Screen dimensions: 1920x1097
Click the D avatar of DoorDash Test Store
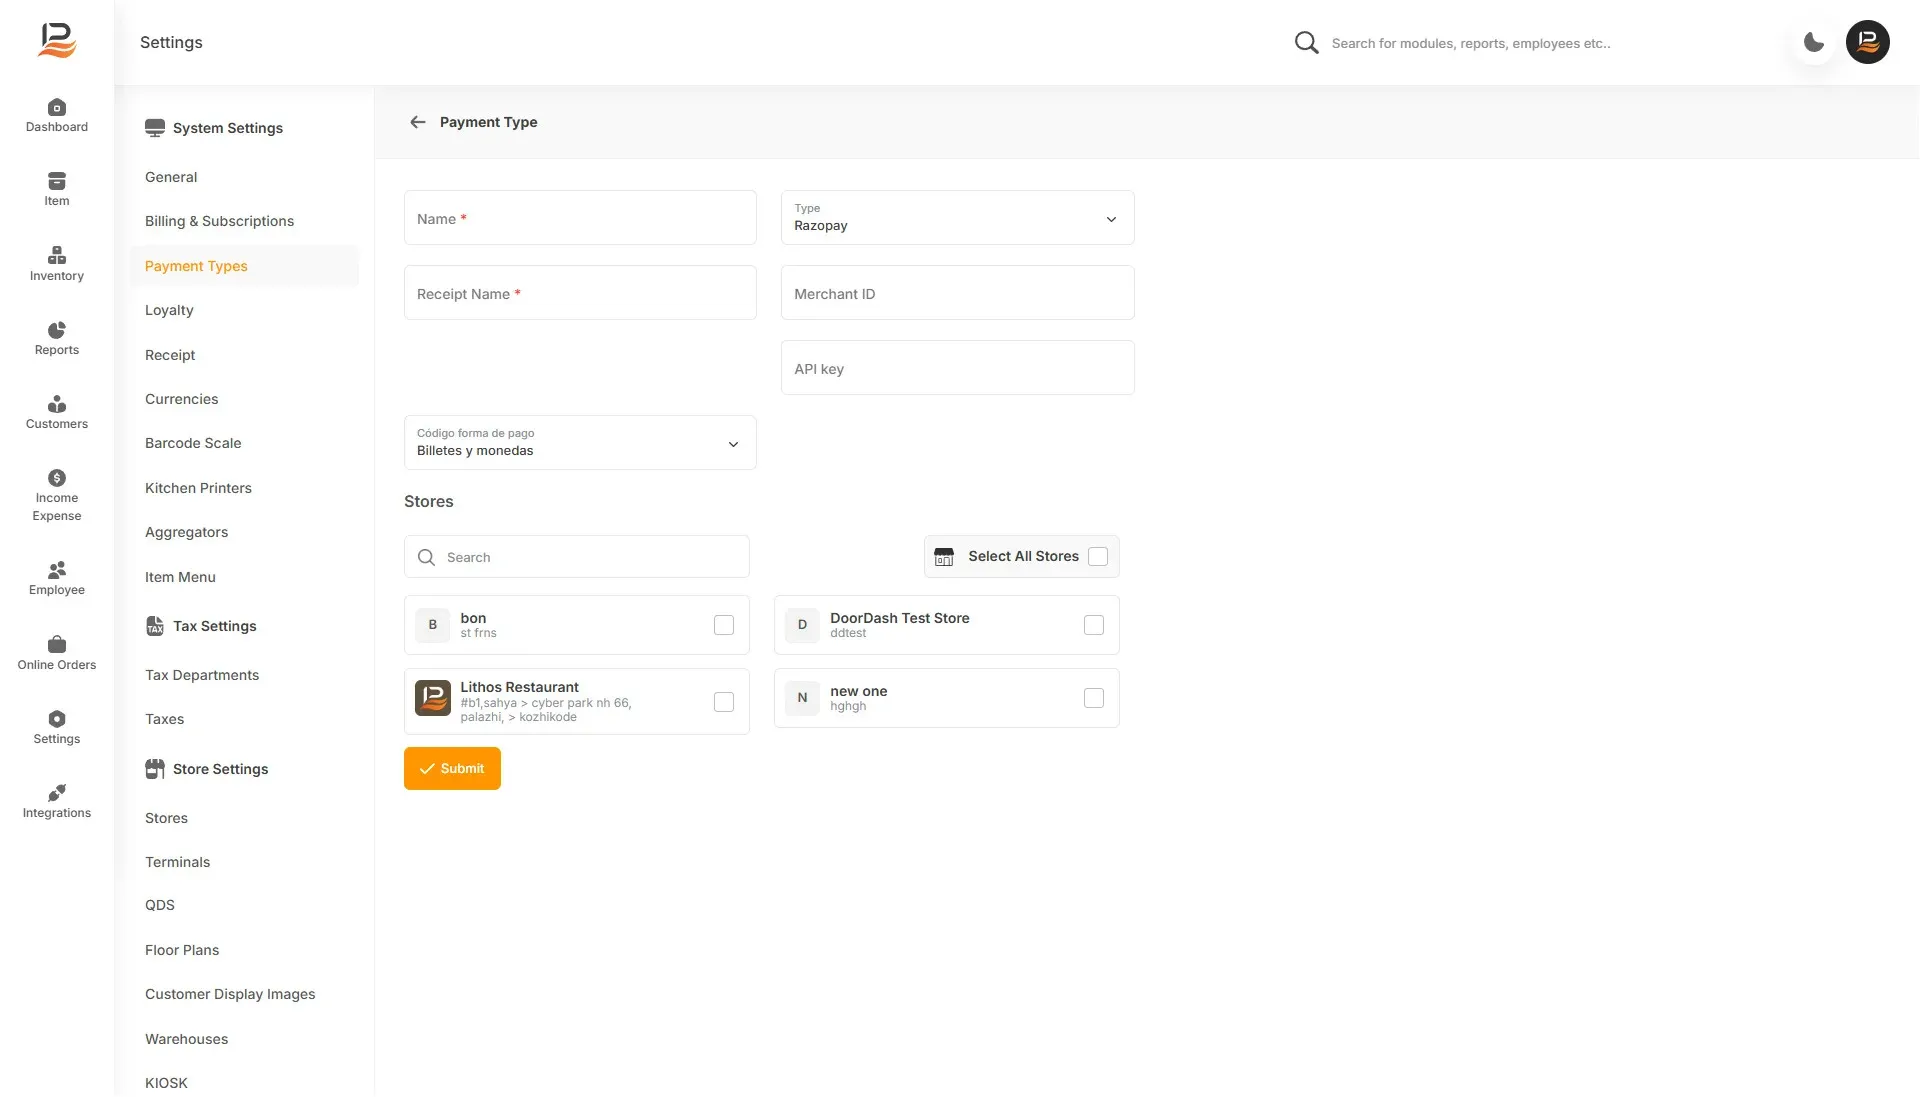pyautogui.click(x=802, y=625)
